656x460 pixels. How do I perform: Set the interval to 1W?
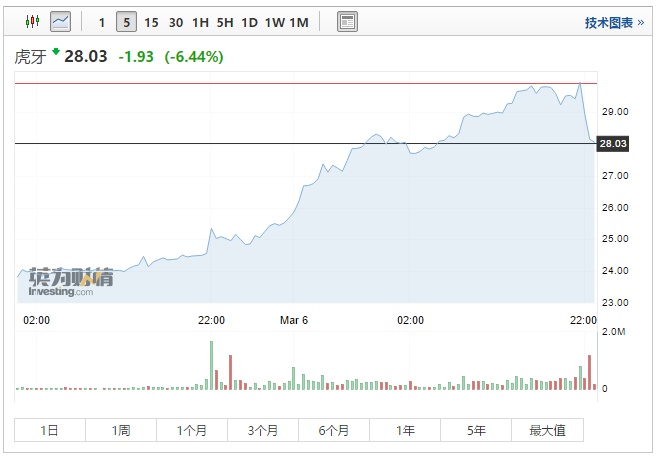point(274,22)
